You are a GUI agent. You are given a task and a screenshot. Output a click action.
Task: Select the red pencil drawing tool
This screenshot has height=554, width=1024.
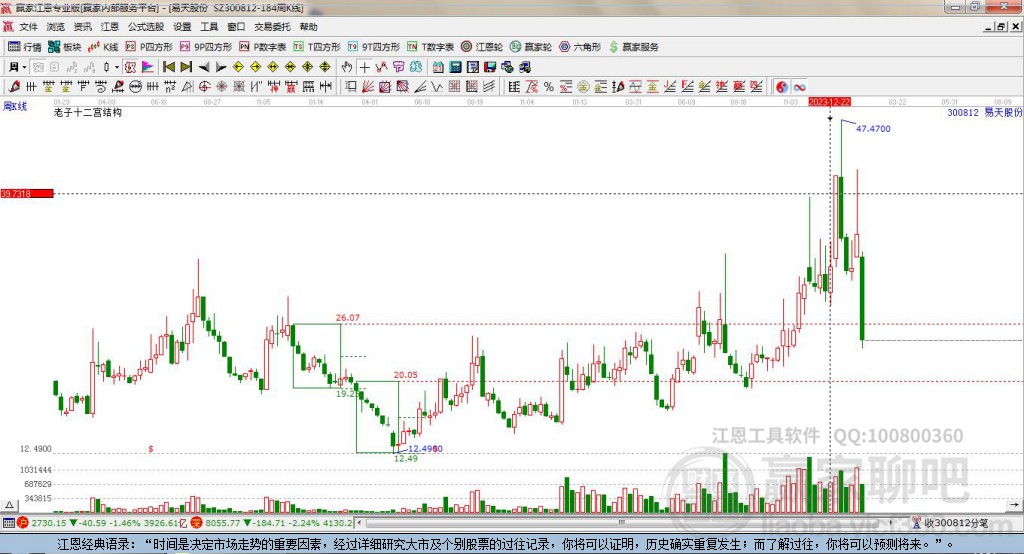14,86
